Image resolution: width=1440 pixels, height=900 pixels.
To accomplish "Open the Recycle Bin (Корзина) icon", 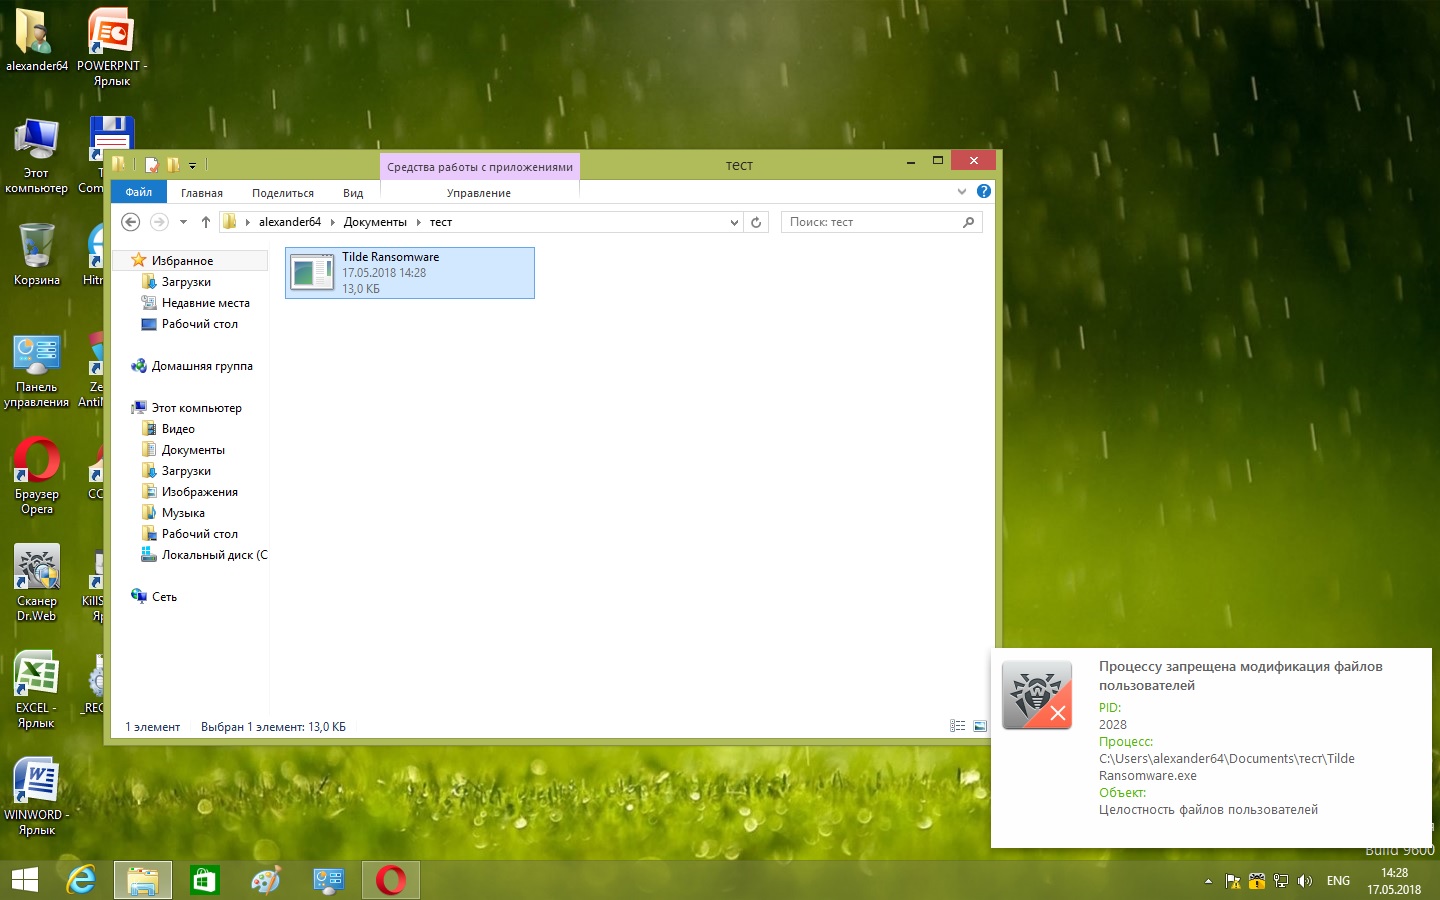I will click(x=37, y=248).
